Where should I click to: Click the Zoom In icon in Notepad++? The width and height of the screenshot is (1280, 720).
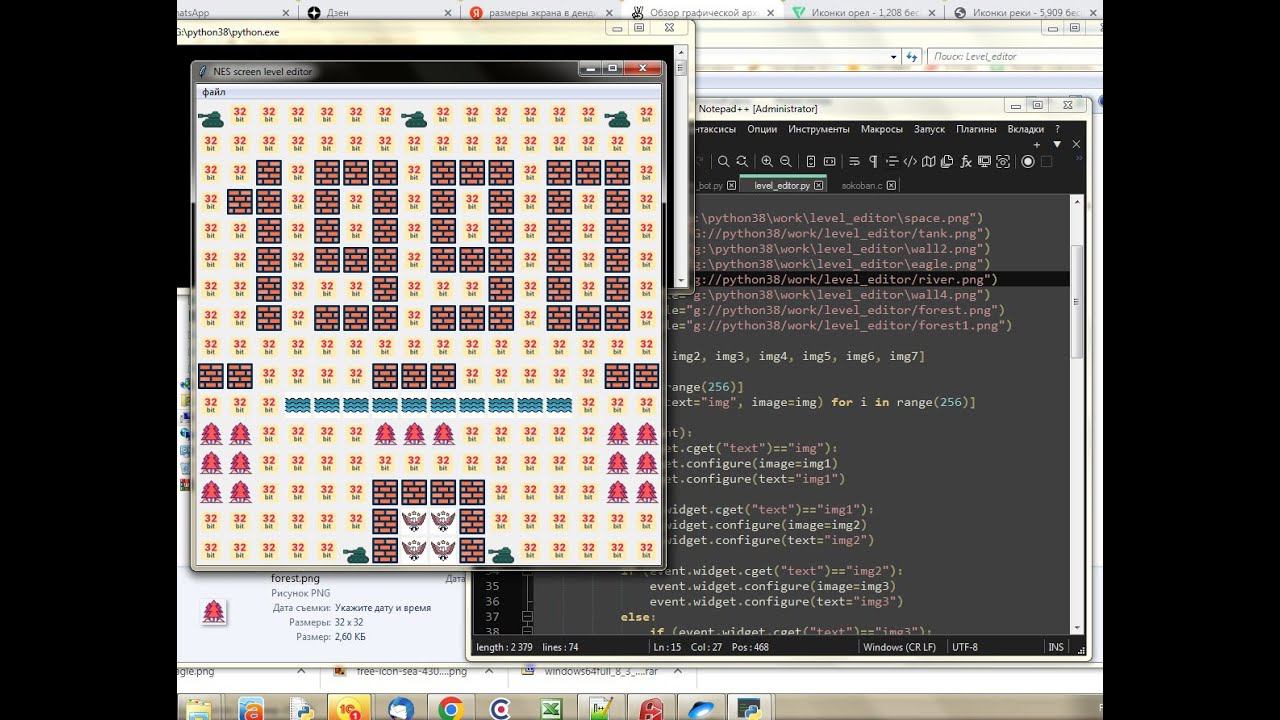pyautogui.click(x=767, y=161)
